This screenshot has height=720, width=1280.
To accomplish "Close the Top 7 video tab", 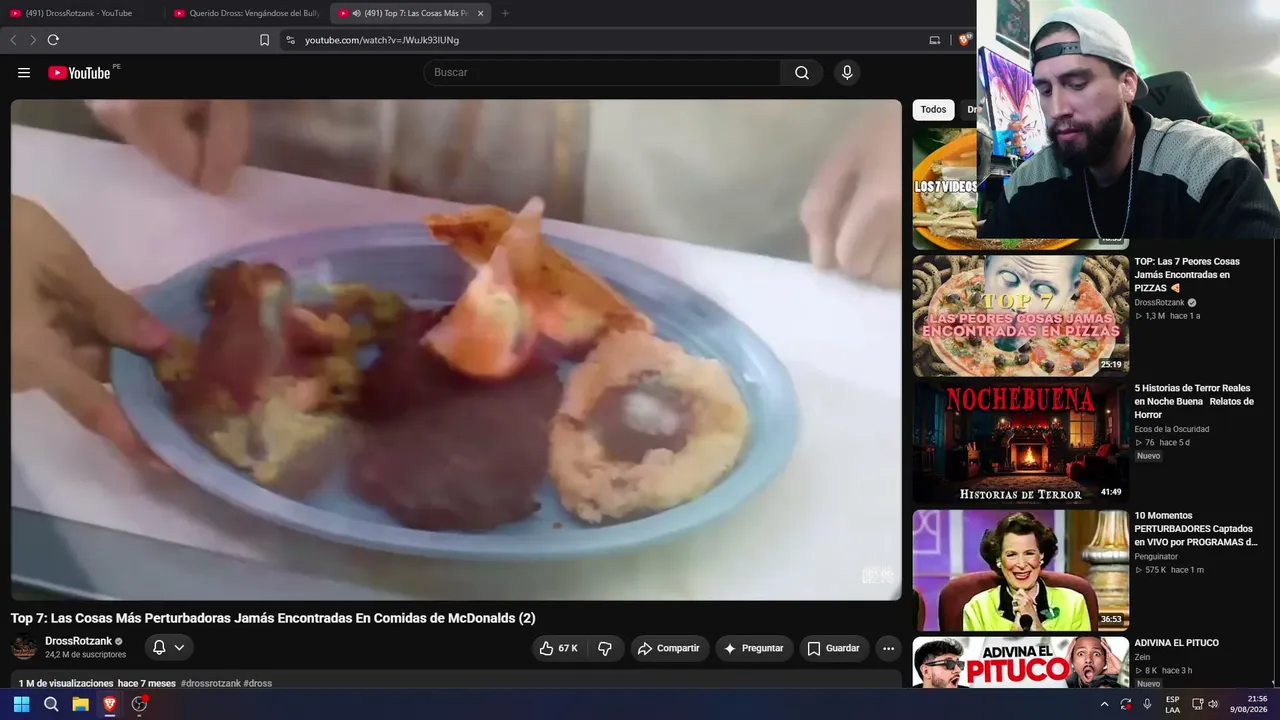I will pyautogui.click(x=480, y=13).
